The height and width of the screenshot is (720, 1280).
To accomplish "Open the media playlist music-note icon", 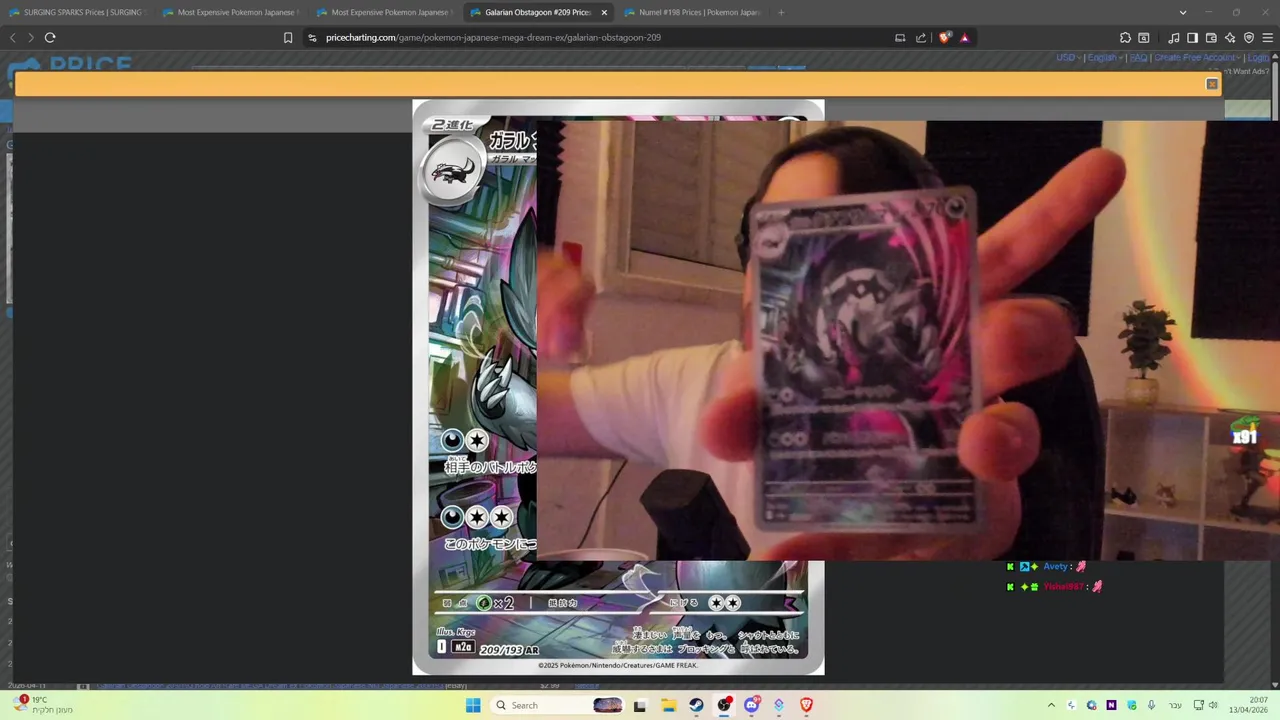I will pyautogui.click(x=1174, y=38).
